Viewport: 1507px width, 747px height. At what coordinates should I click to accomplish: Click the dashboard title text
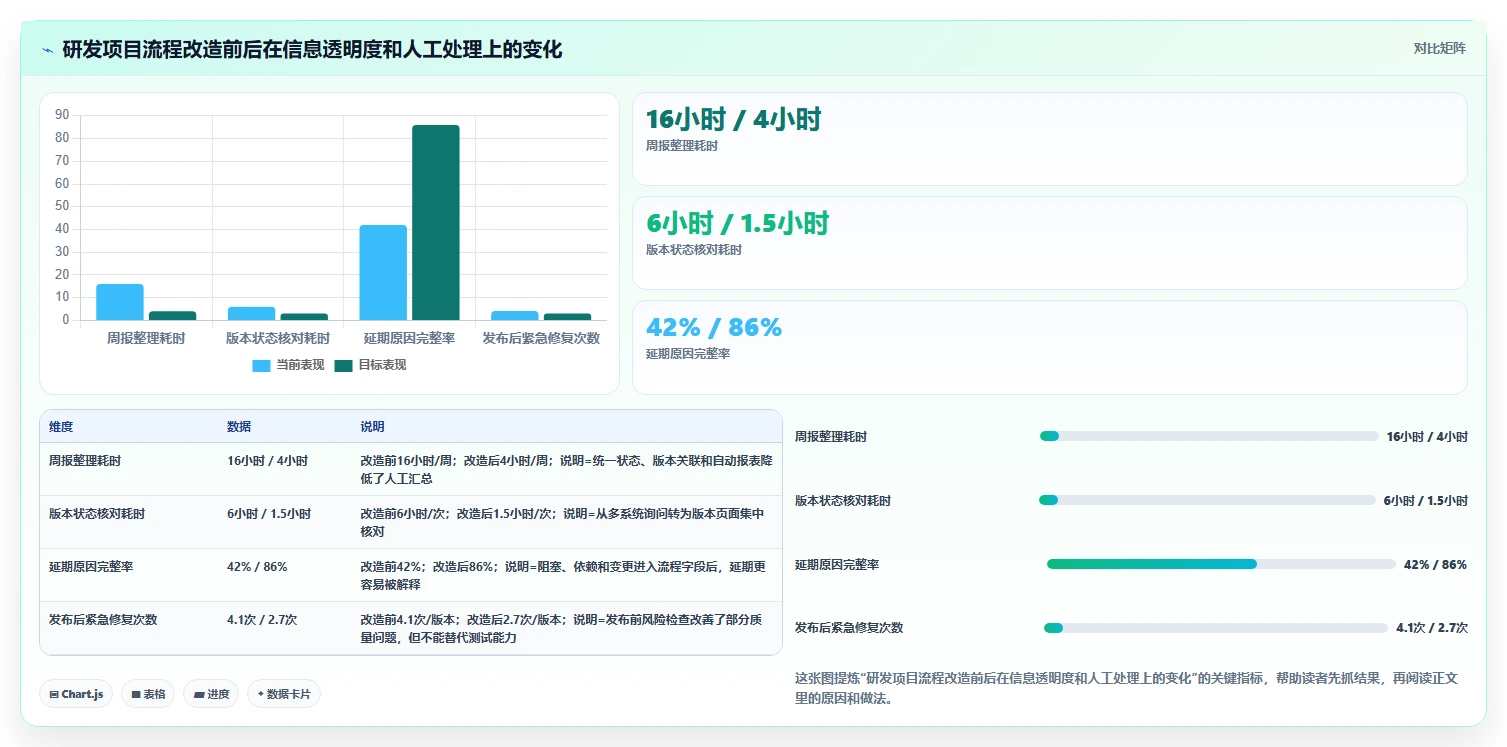click(312, 50)
